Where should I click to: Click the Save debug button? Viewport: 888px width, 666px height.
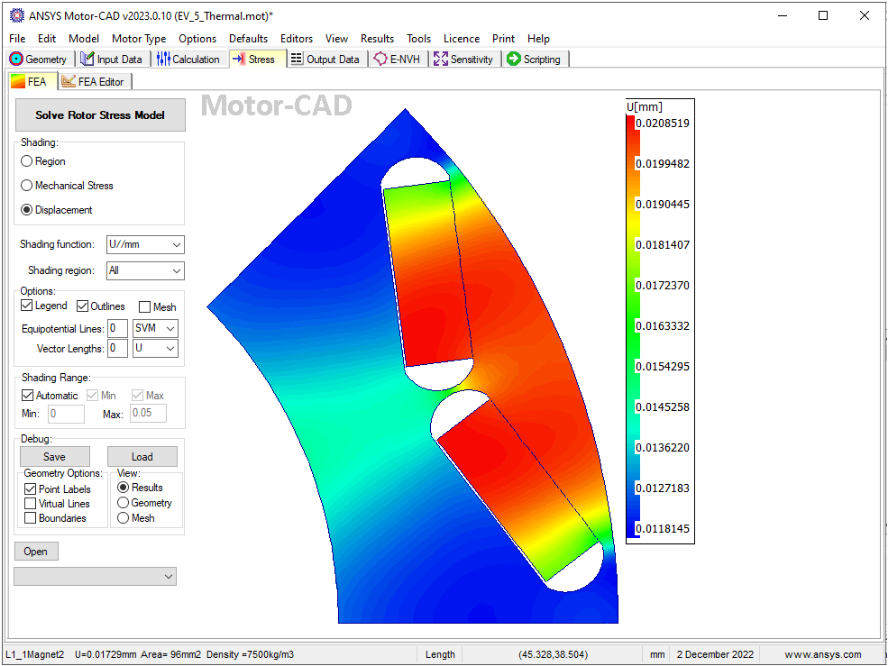pyautogui.click(x=54, y=456)
